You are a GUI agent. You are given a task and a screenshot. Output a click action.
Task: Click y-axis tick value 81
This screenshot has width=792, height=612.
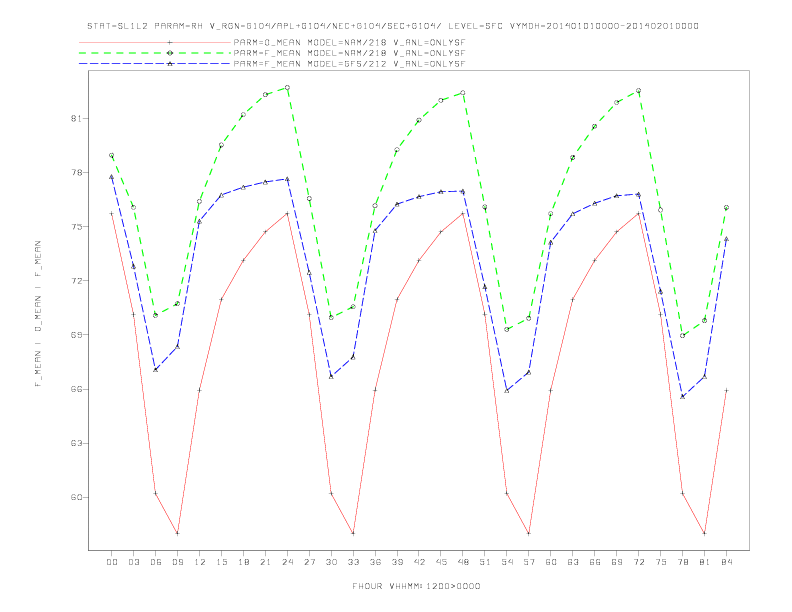[76, 119]
